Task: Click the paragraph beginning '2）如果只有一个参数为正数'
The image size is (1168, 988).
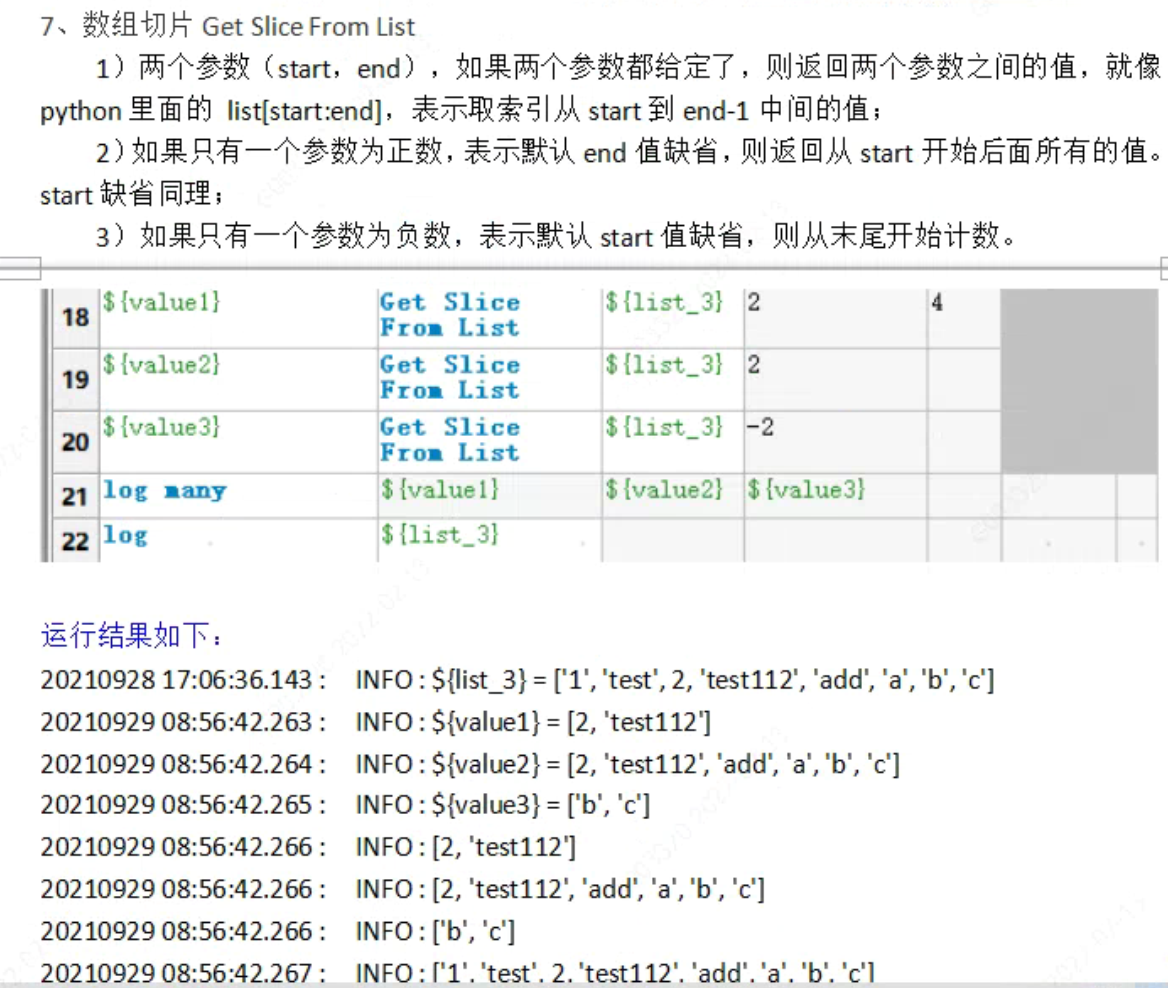Action: (600, 173)
